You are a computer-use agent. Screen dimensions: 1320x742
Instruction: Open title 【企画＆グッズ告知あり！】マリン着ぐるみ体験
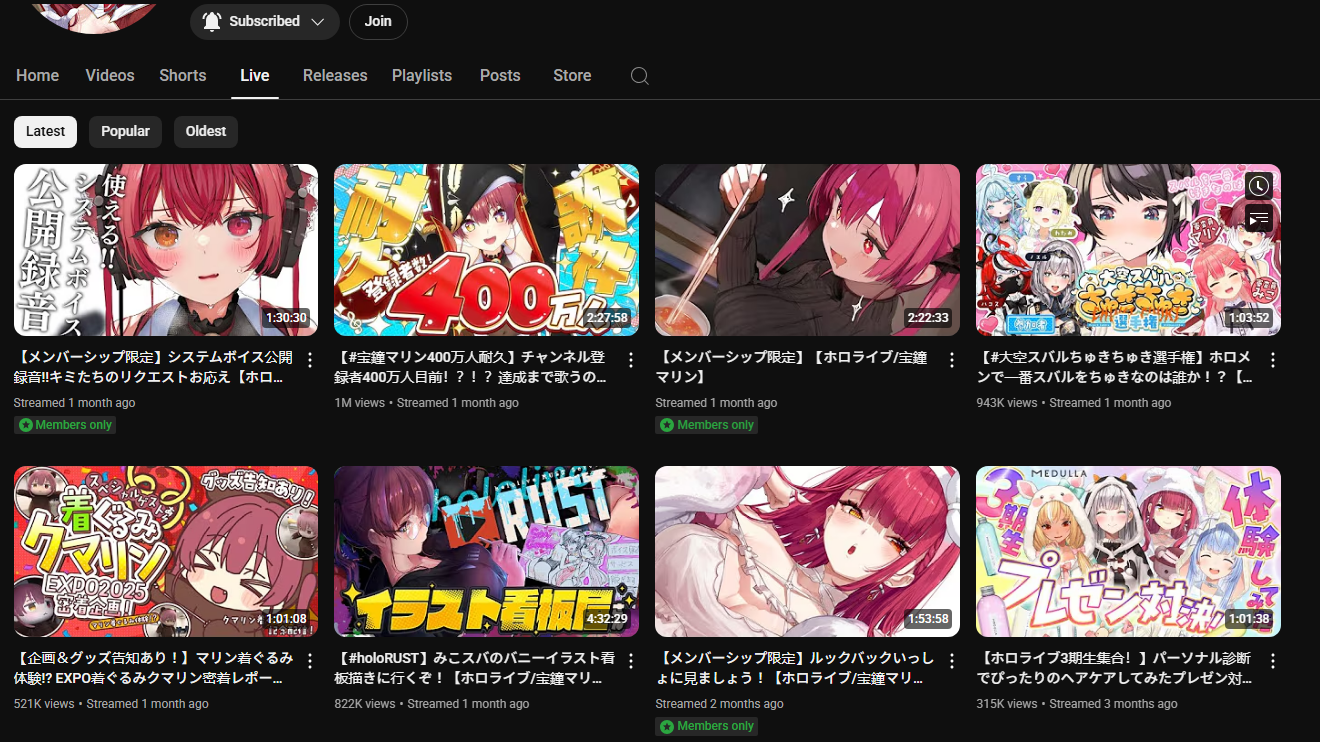(154, 668)
